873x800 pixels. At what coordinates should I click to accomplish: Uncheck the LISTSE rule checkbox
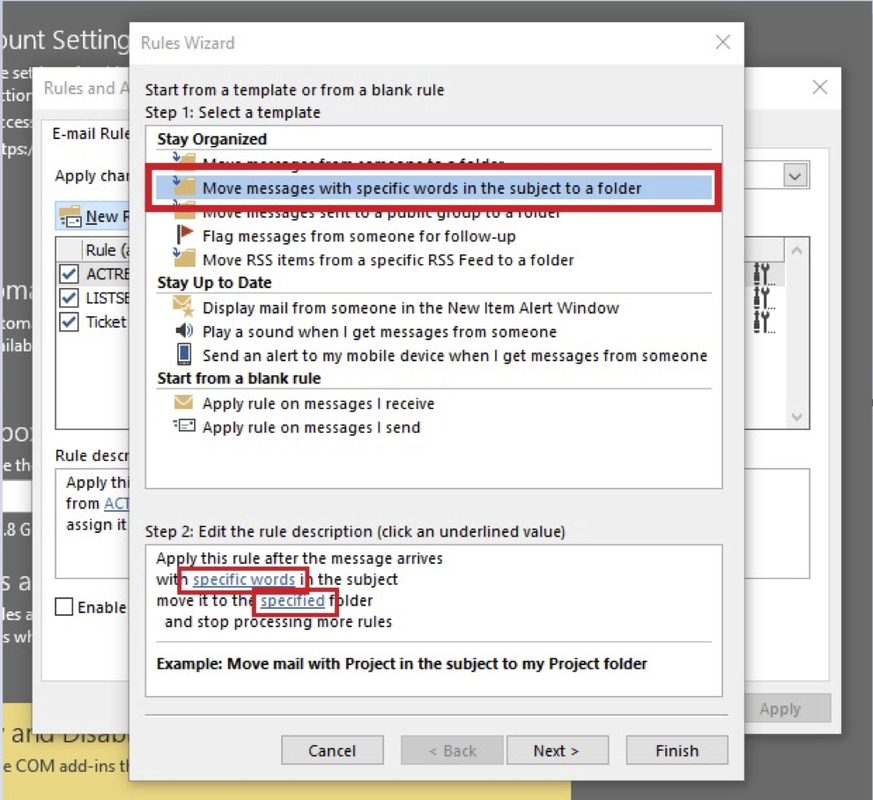[x=69, y=298]
